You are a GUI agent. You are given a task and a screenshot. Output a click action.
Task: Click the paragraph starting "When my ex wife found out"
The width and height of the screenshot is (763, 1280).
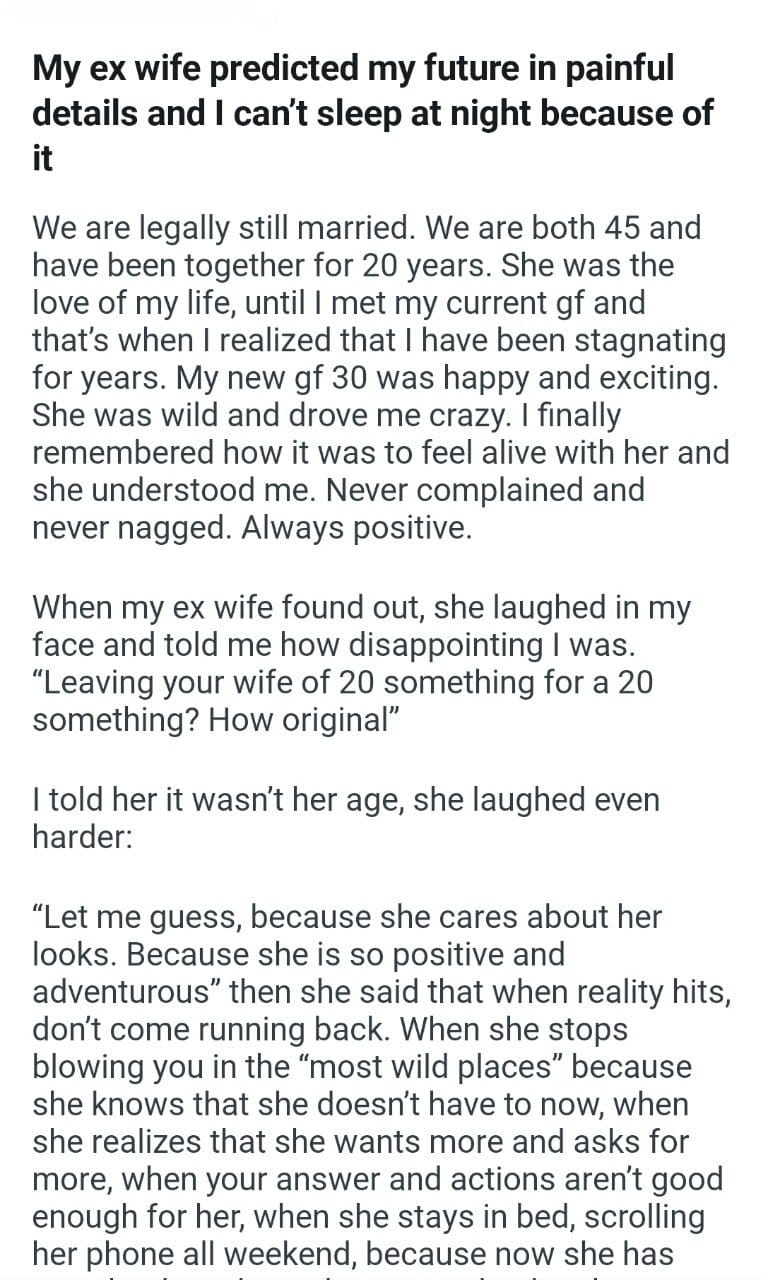coord(362,665)
